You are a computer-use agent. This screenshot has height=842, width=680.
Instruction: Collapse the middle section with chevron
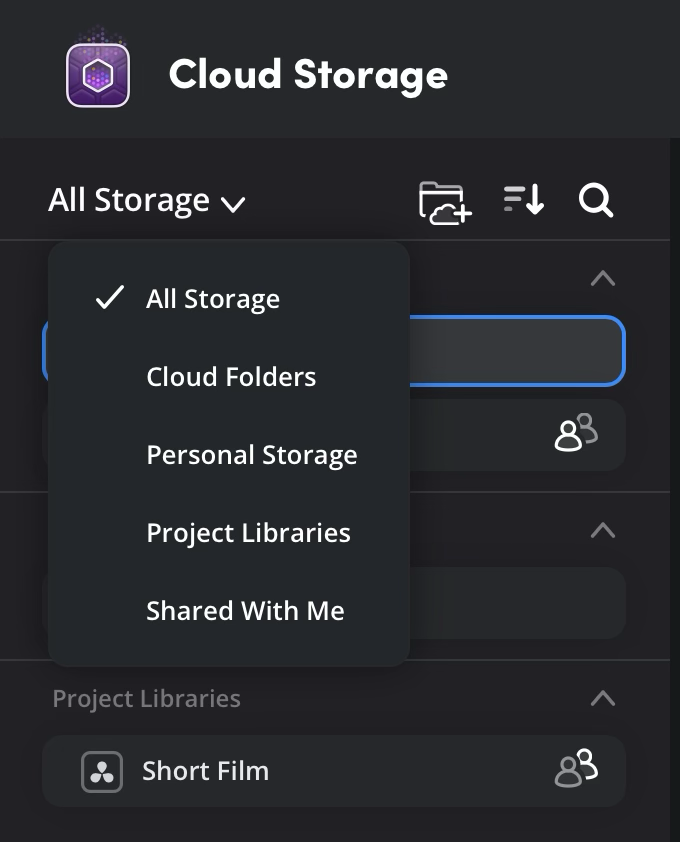(x=602, y=530)
